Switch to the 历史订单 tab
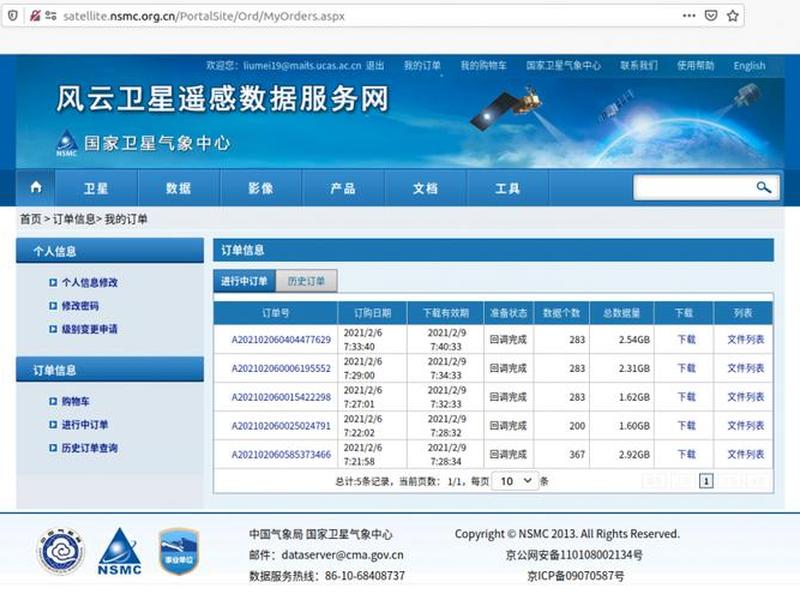The width and height of the screenshot is (800, 600). tap(306, 281)
